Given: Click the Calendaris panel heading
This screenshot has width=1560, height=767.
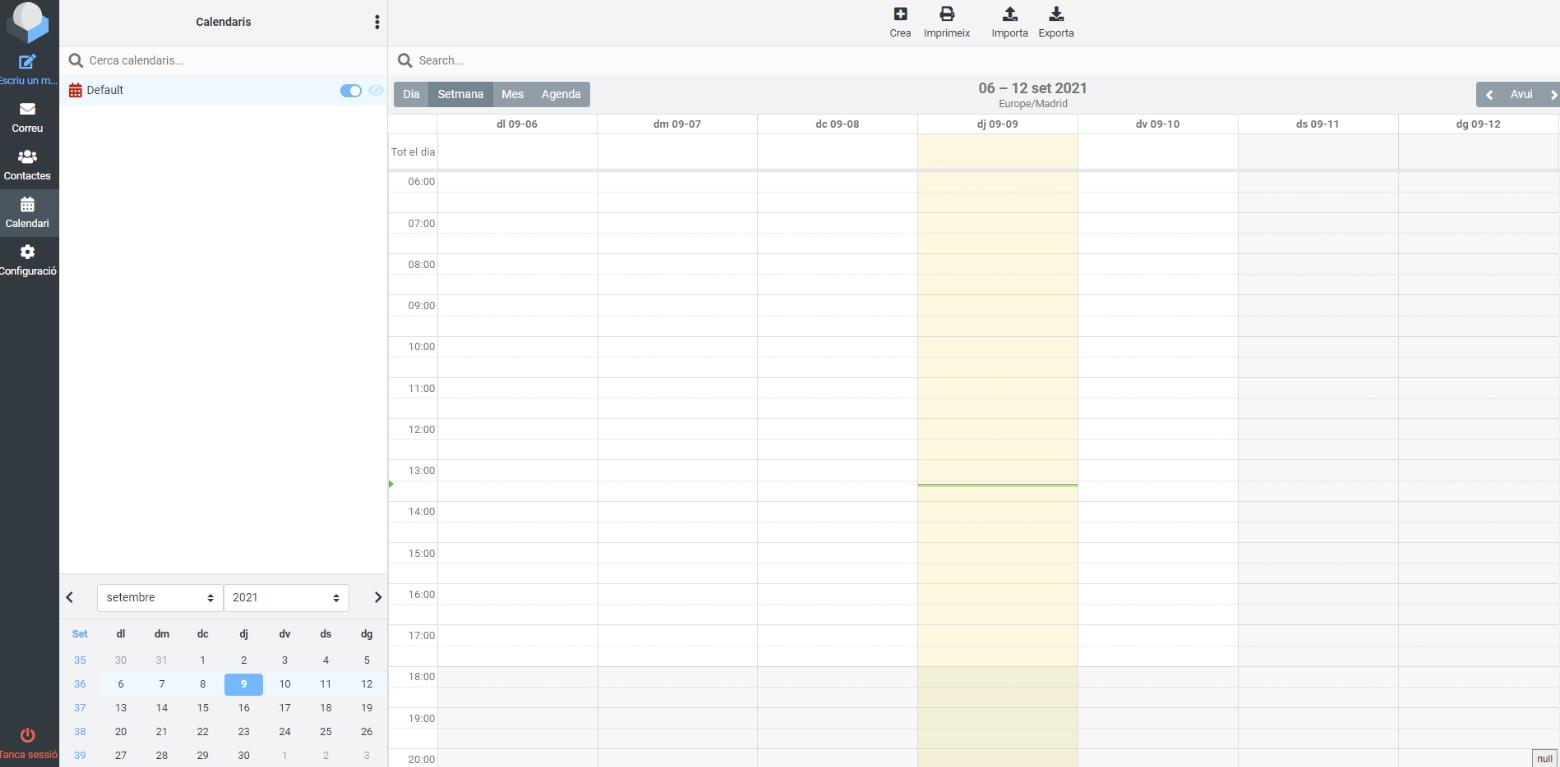Looking at the screenshot, I should click(223, 22).
